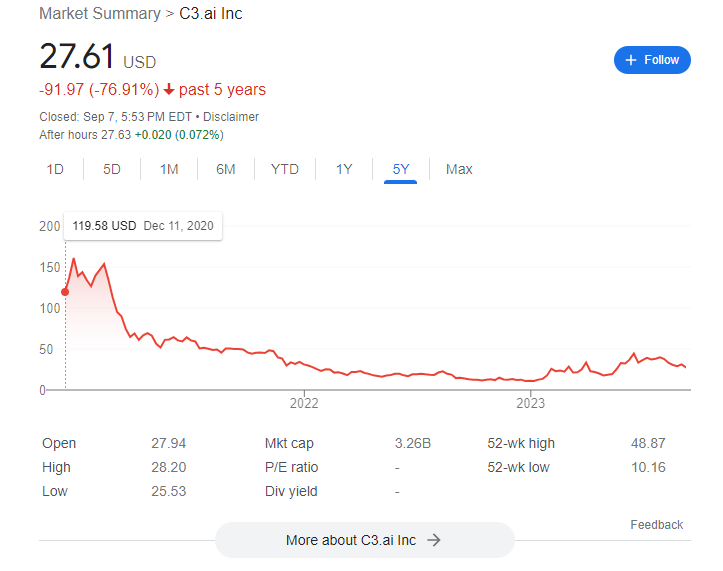The height and width of the screenshot is (571, 723).
Task: Click the 119.58 USD tooltip
Action: pyautogui.click(x=143, y=226)
